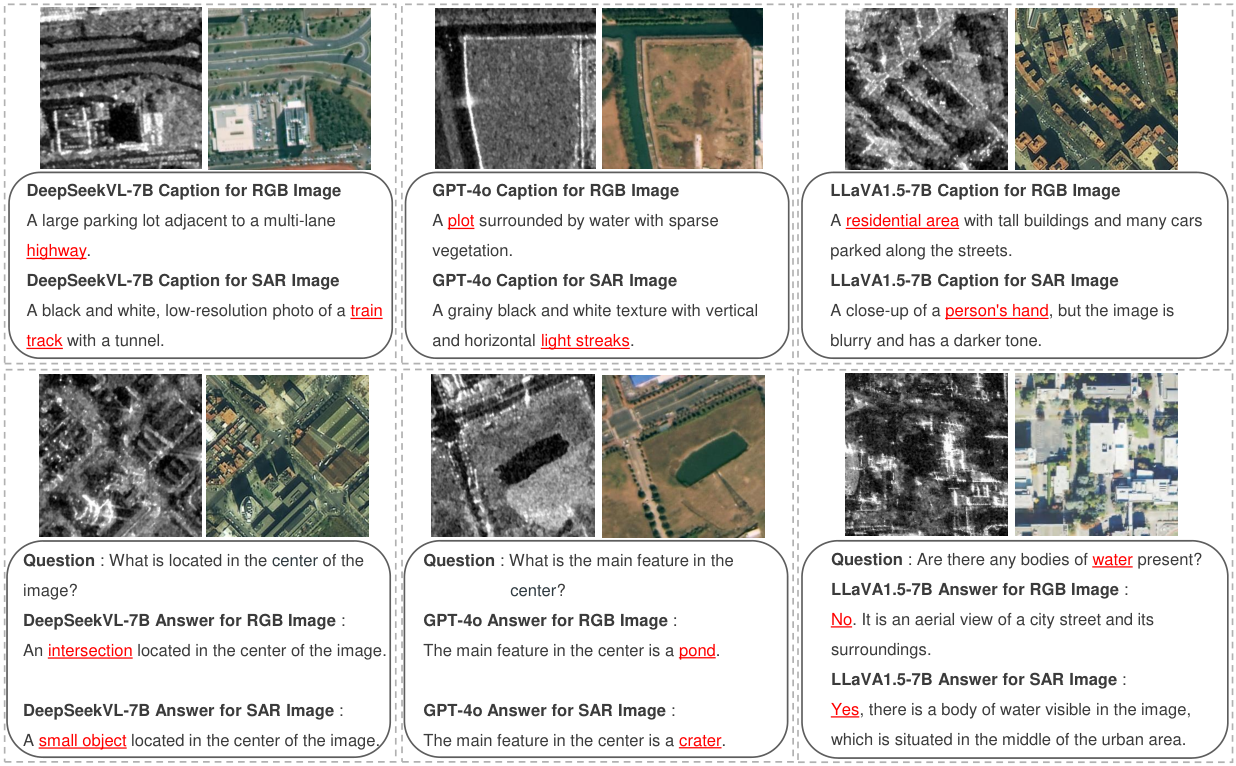Click the RGB intersection image
The height and width of the screenshot is (766, 1236).
pos(287,456)
